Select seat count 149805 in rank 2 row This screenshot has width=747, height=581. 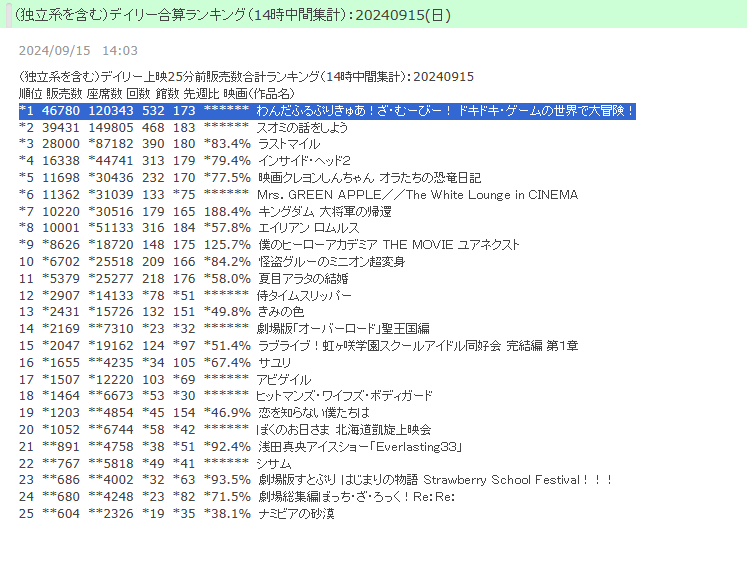(x=111, y=128)
